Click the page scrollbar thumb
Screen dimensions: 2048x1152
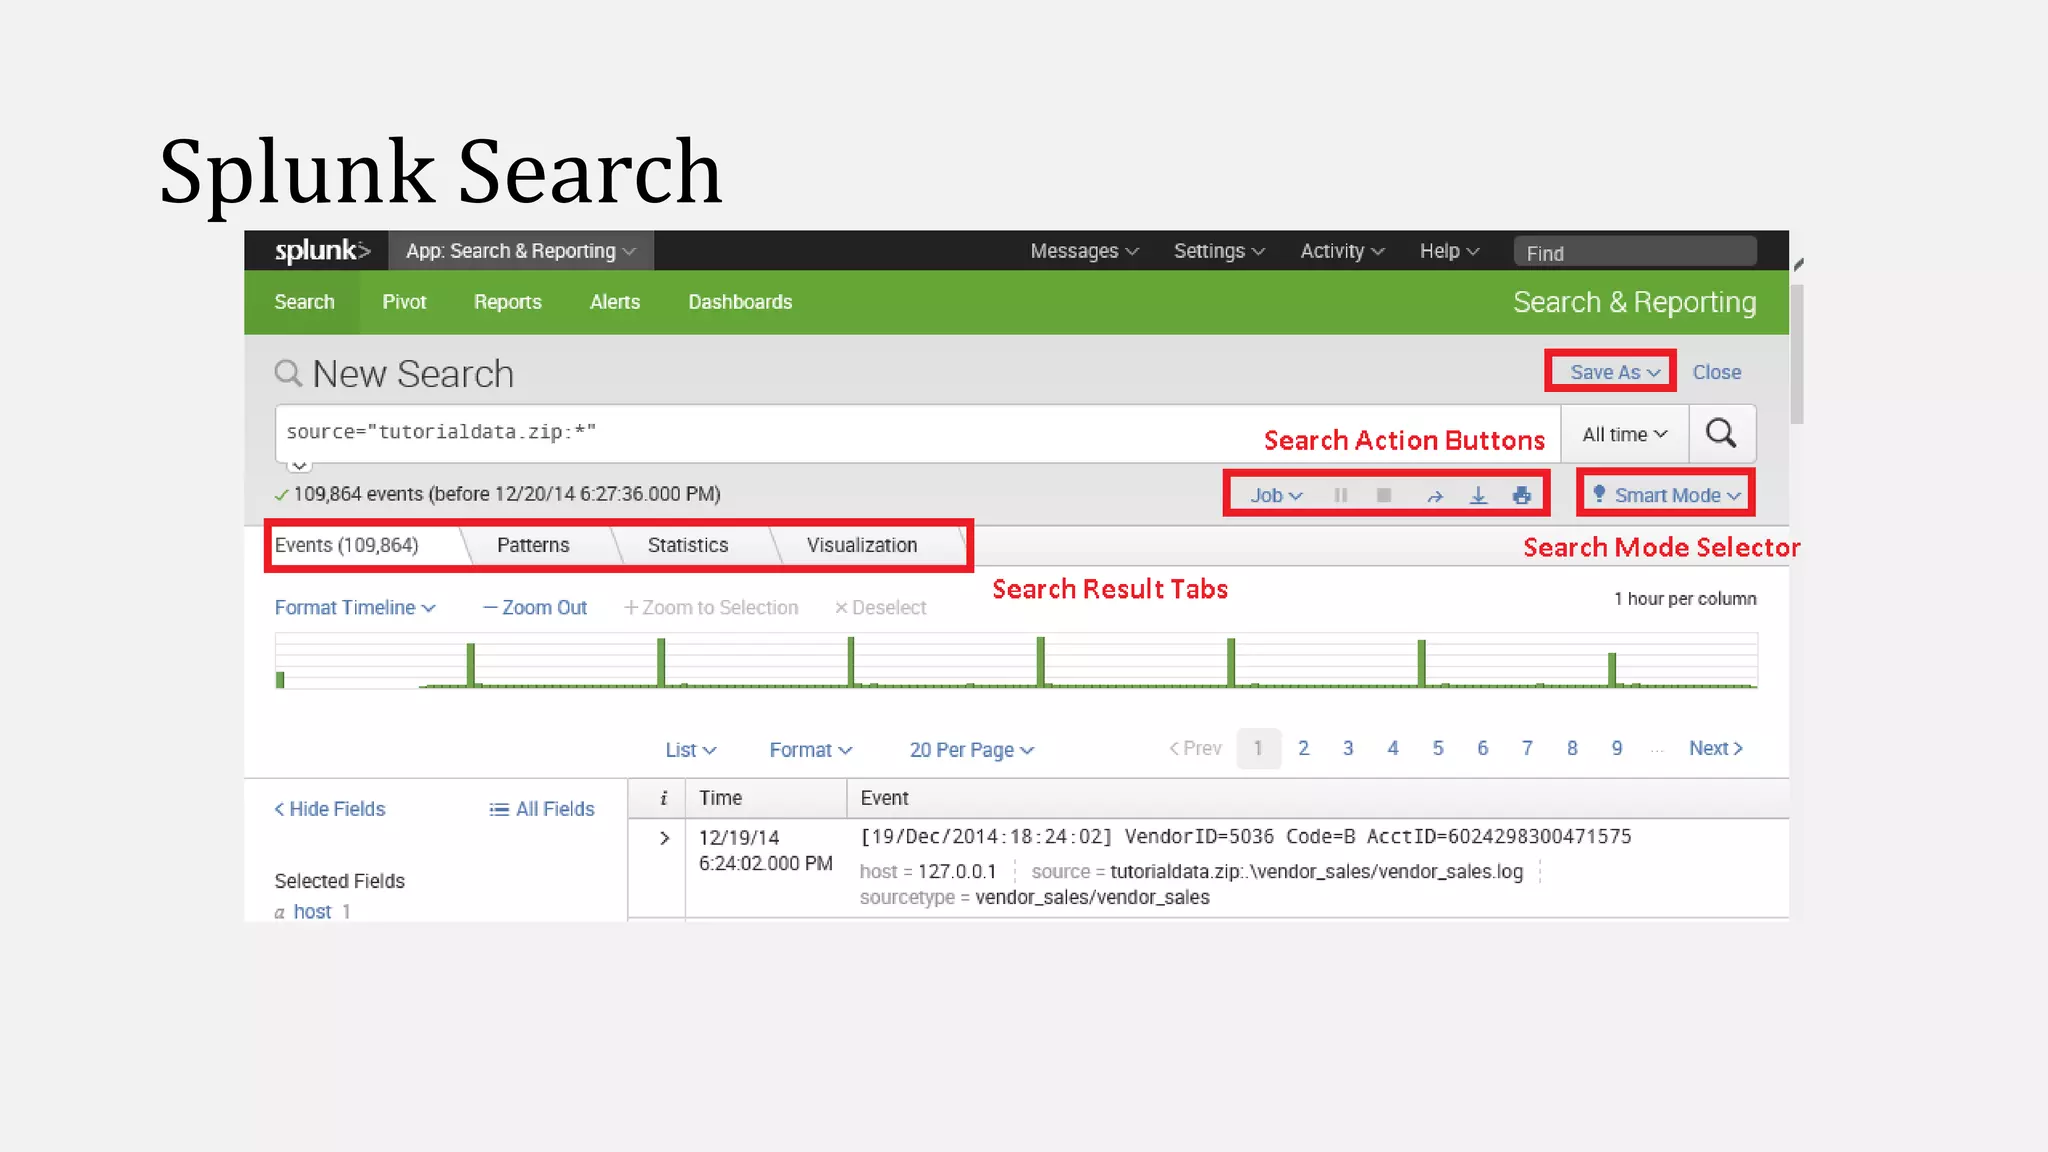tap(1797, 355)
